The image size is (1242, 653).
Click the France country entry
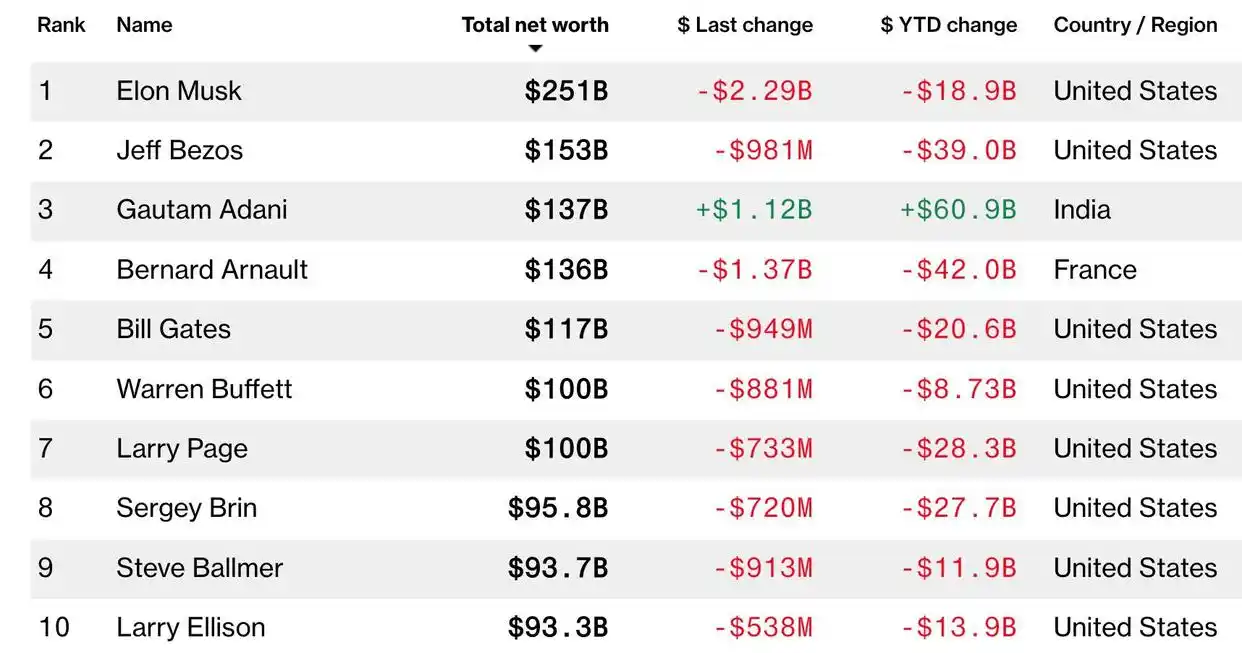[1095, 270]
